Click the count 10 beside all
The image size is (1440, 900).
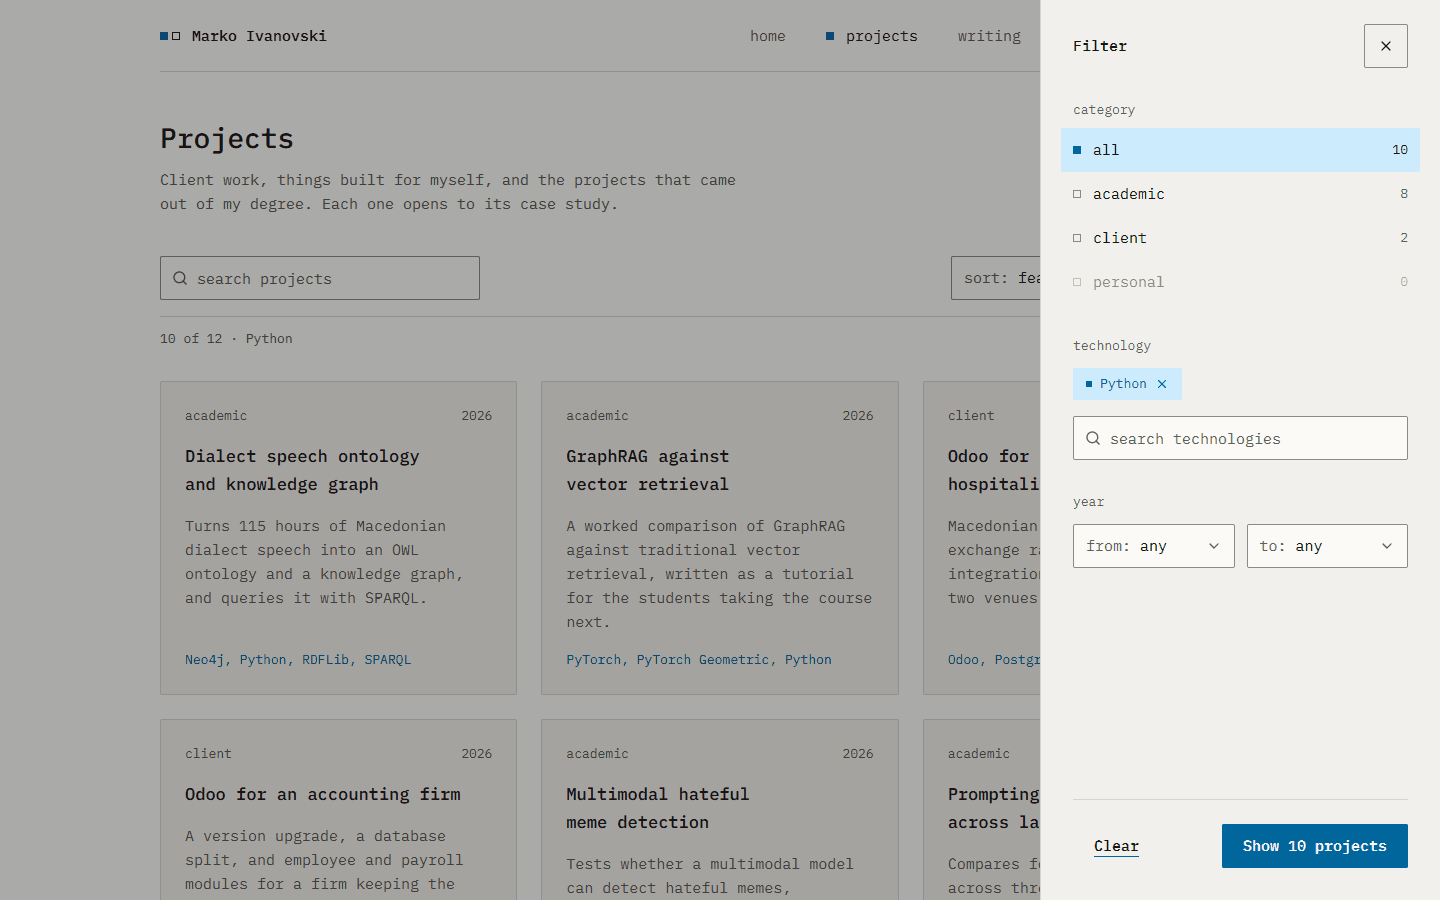(x=1400, y=150)
